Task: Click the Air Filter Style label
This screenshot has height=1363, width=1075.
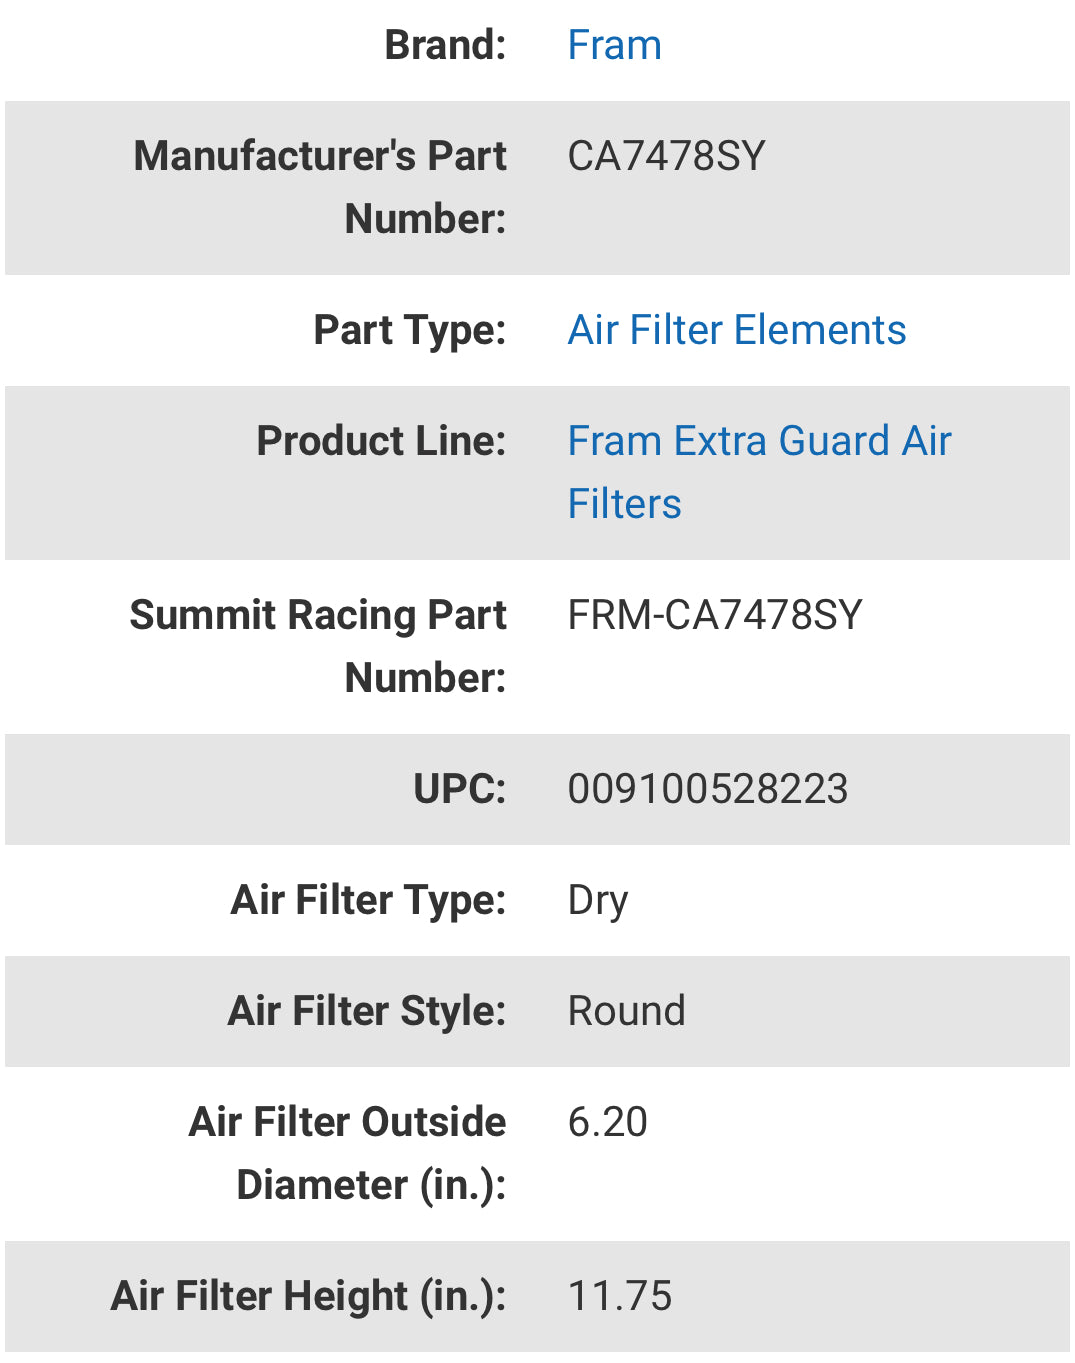Action: tap(366, 1011)
